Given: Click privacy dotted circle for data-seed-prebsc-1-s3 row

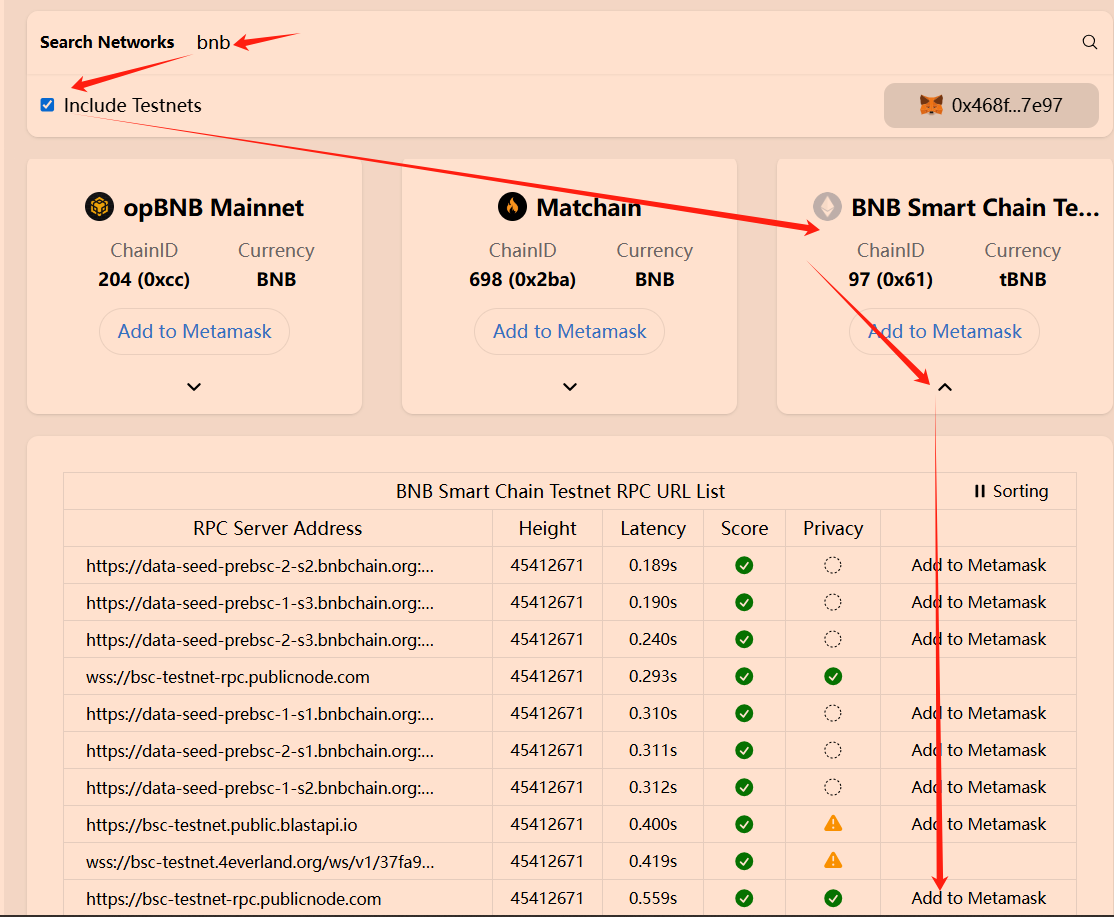Looking at the screenshot, I should [x=833, y=602].
